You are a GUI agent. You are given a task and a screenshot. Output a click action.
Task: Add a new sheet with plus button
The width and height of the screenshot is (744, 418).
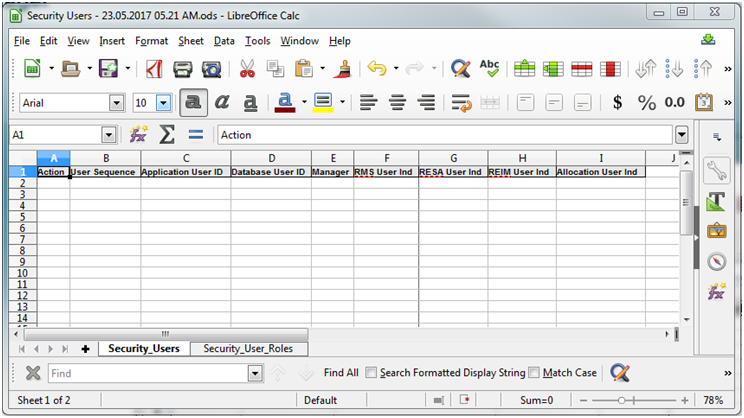(x=85, y=349)
